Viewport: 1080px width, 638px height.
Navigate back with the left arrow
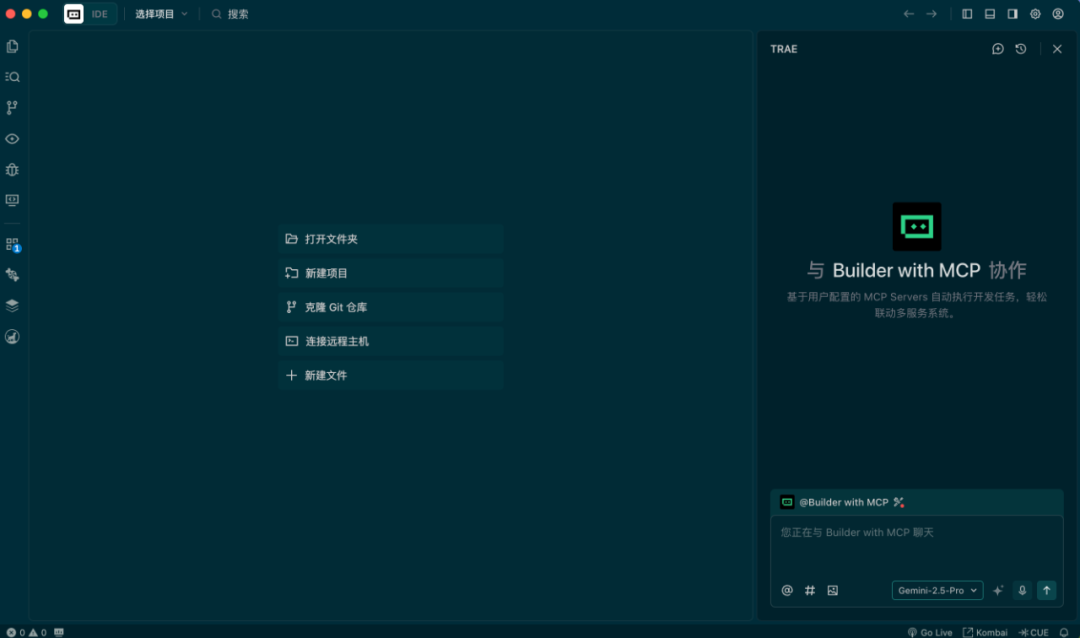tap(908, 14)
